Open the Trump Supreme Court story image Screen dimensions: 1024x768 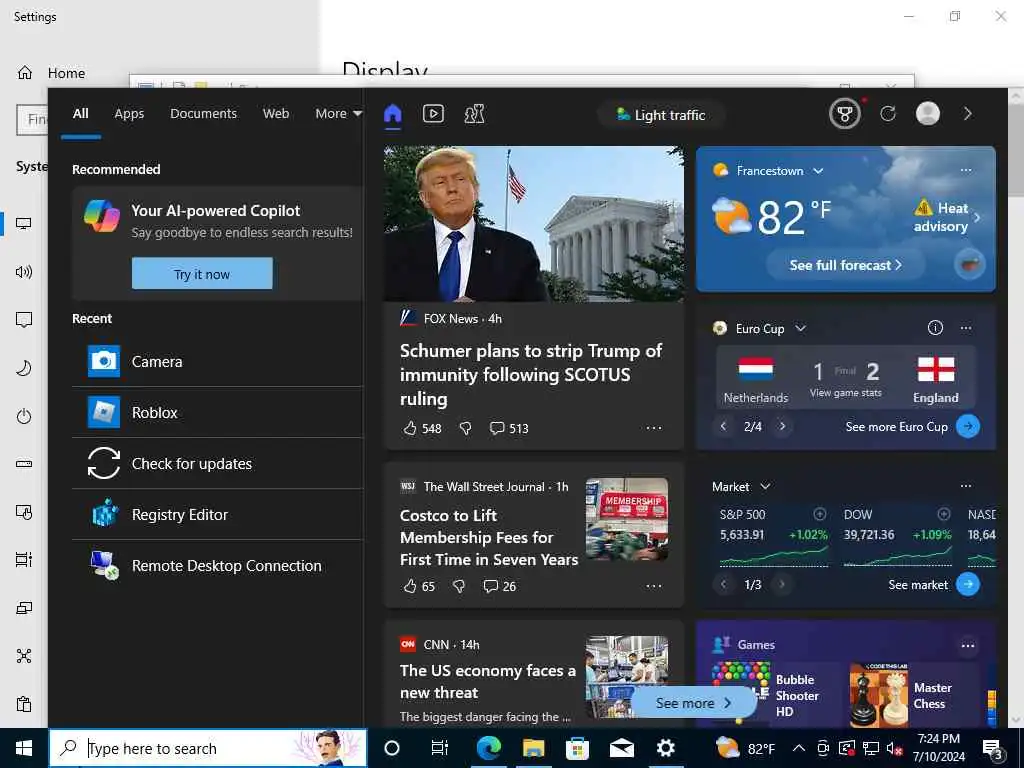[534, 223]
